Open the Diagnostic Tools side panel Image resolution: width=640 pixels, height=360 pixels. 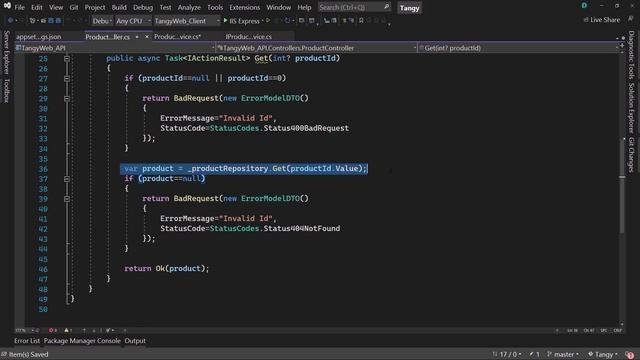tap(631, 55)
